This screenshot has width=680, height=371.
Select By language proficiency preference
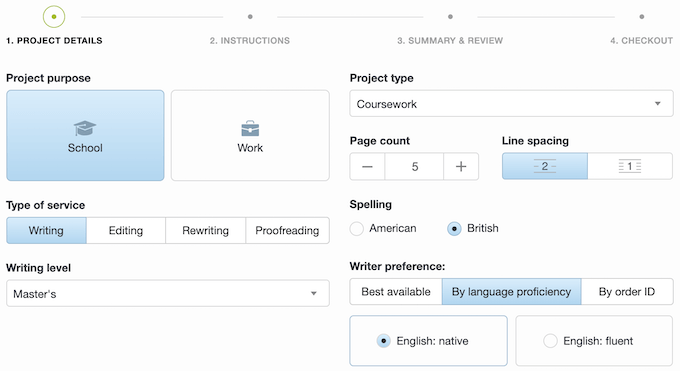511,292
